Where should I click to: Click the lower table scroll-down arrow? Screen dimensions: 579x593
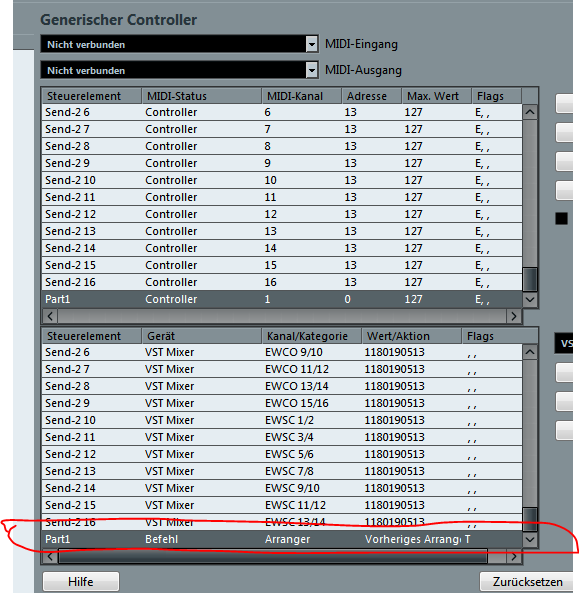530,540
